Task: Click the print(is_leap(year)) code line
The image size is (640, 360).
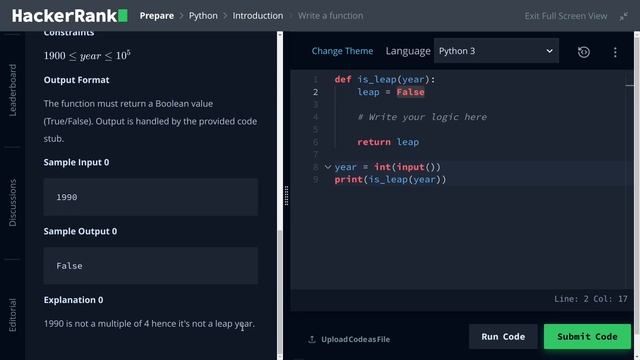Action: [390, 180]
